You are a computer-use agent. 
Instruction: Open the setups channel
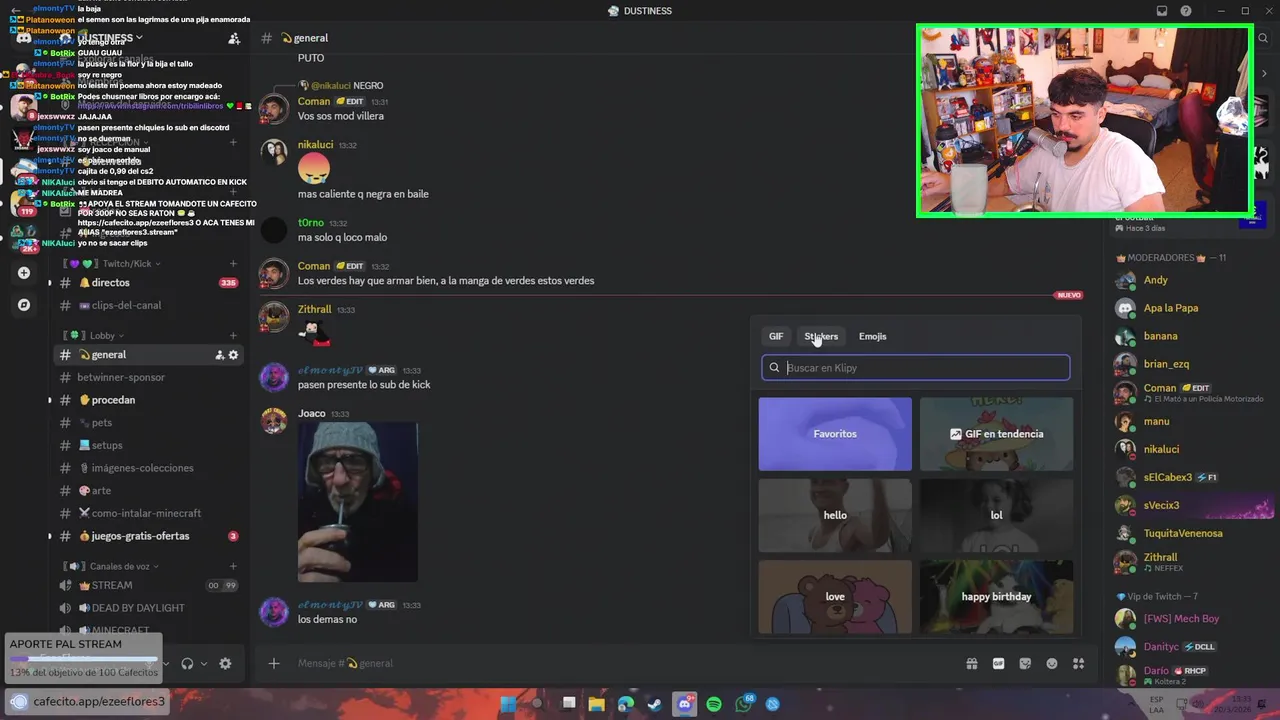(148, 445)
